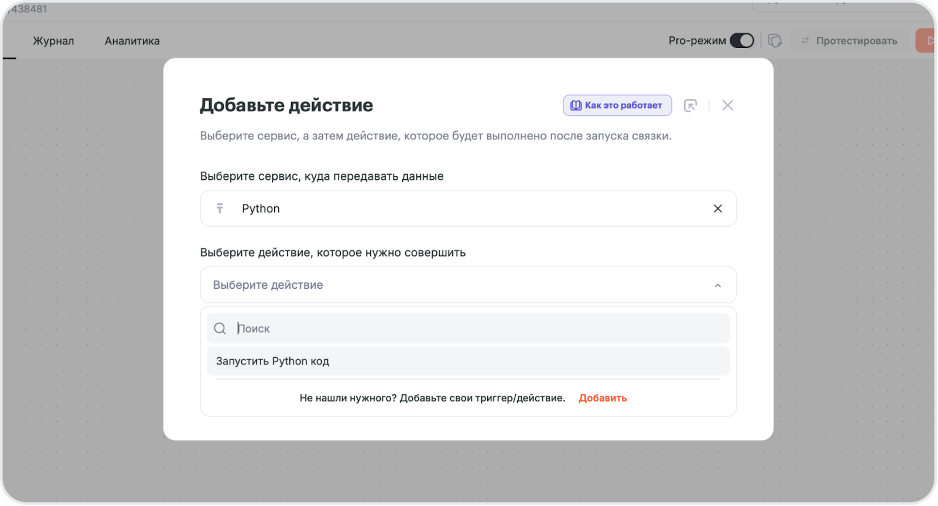Clear the selected Python service
This screenshot has width=938, height=506.
tap(717, 209)
